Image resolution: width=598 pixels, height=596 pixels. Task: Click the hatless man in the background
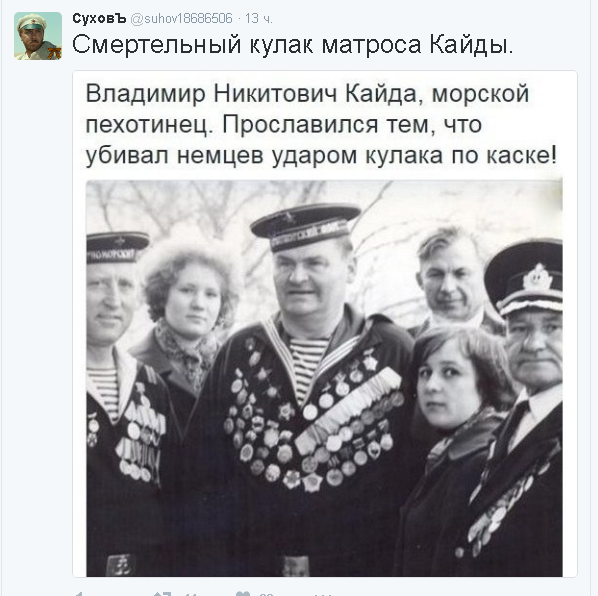[x=450, y=276]
